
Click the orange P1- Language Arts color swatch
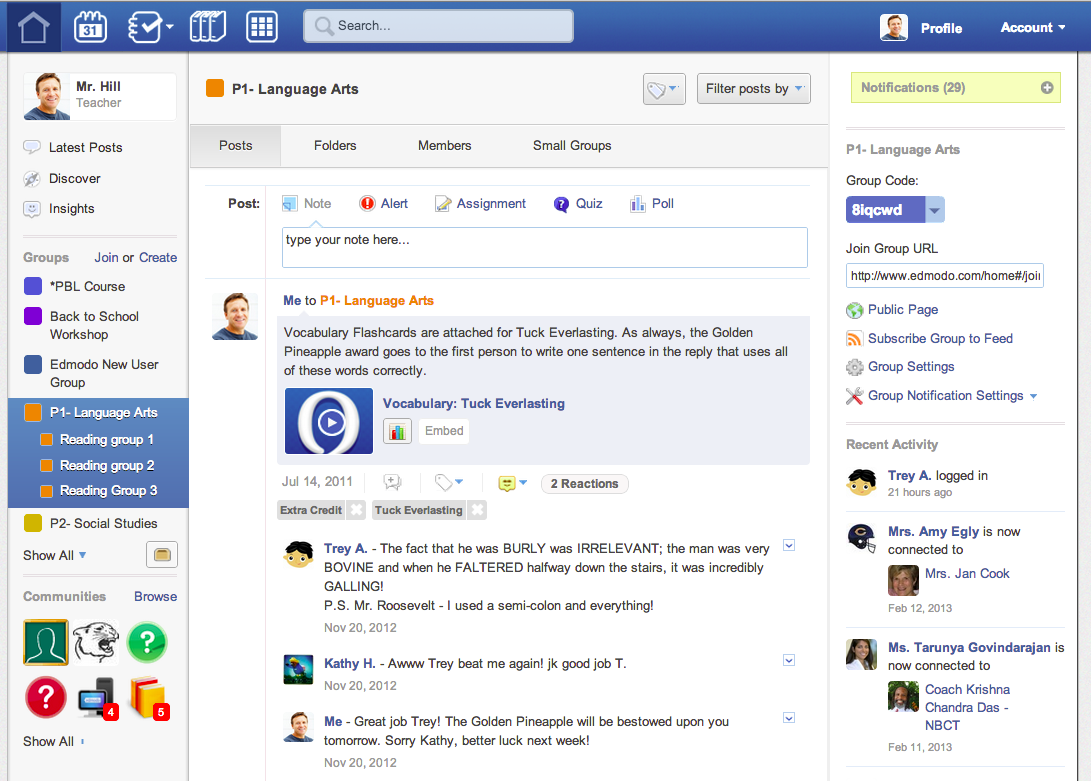tap(215, 89)
